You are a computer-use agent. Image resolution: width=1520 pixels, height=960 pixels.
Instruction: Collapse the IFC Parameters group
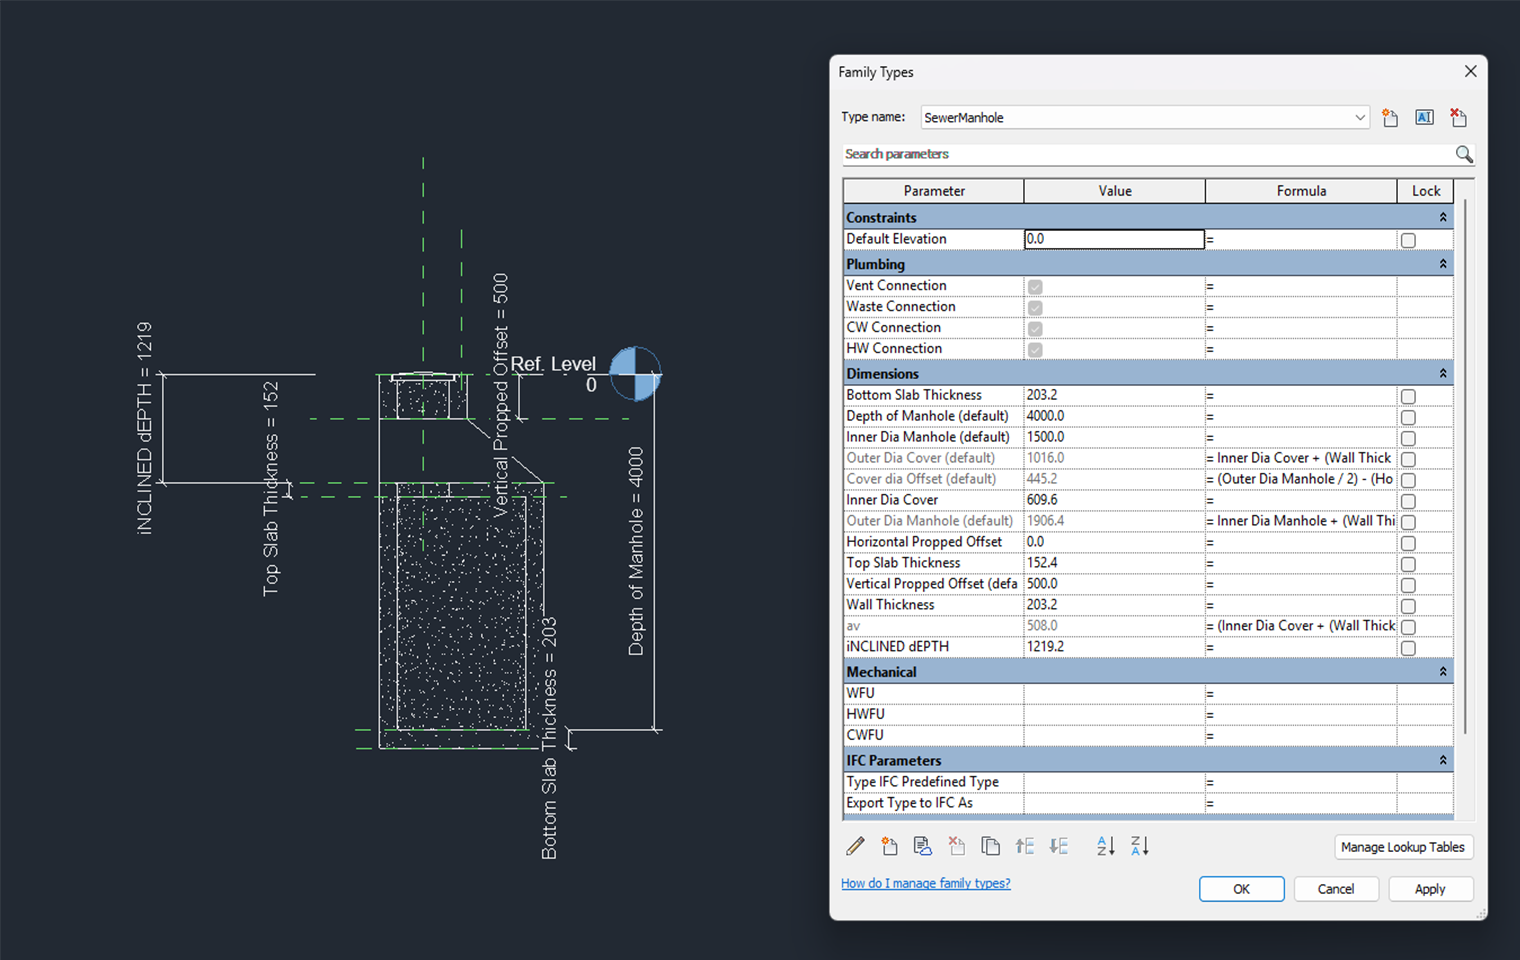point(1443,760)
